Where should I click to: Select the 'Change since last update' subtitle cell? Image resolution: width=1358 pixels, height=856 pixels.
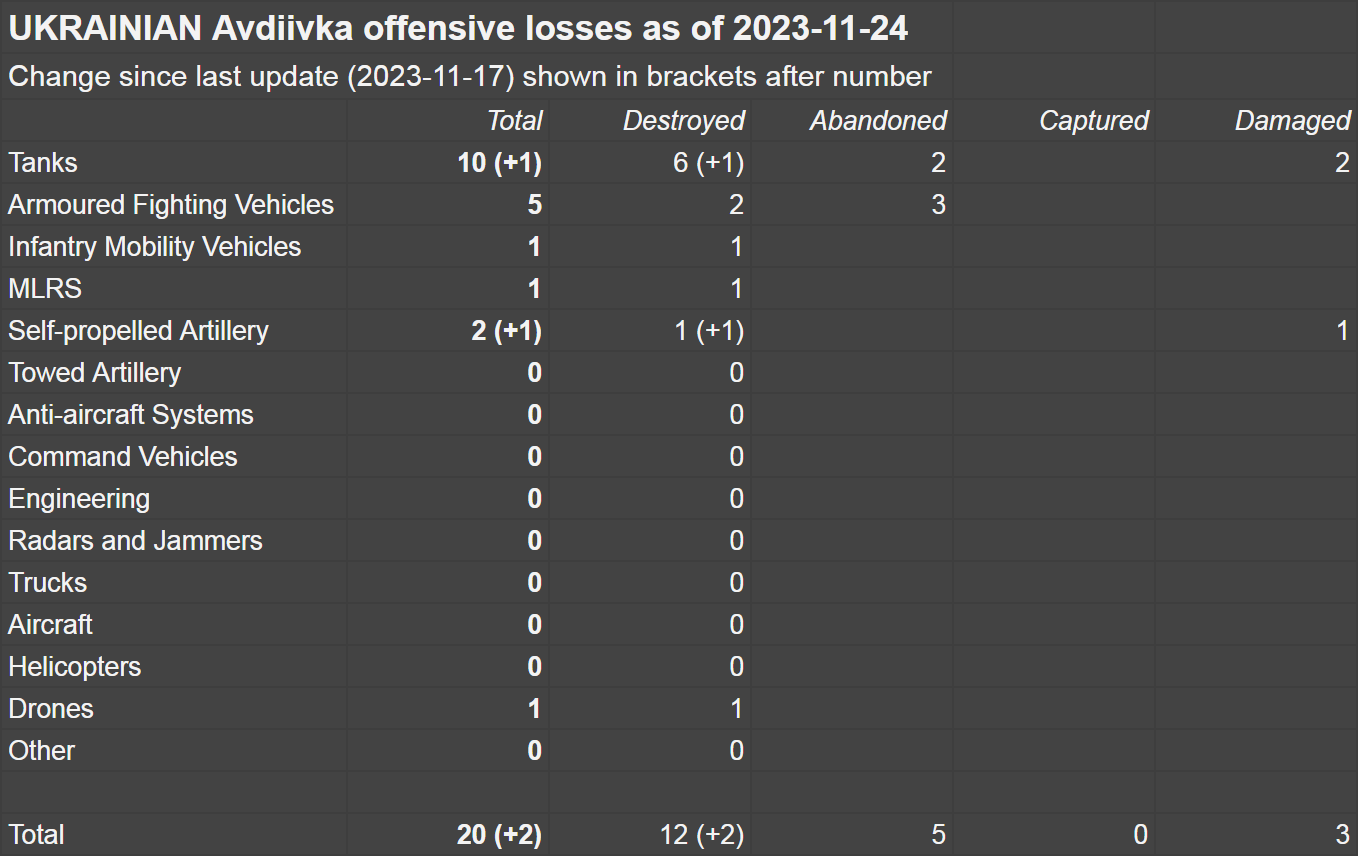click(470, 76)
